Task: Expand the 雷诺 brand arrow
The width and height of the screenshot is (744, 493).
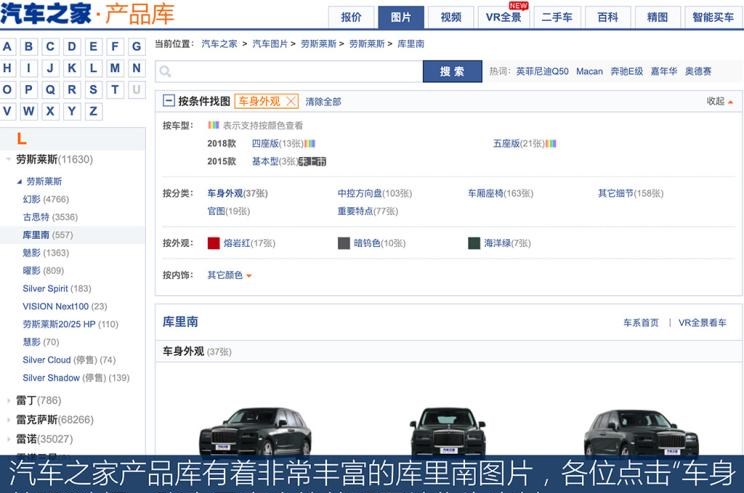Action: click(8, 439)
